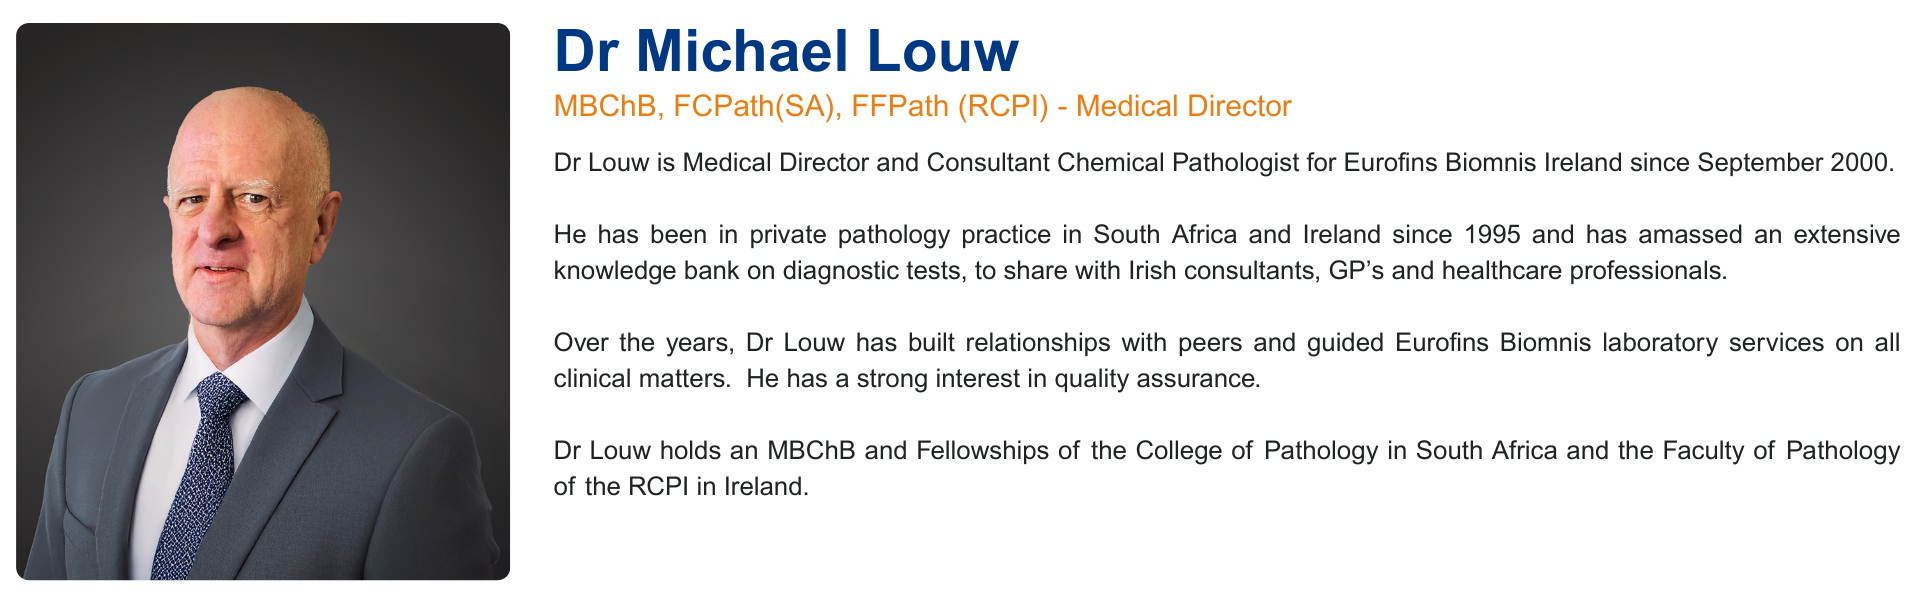Click the paragraph mentioning September 2000
1920x600 pixels.
1224,162
